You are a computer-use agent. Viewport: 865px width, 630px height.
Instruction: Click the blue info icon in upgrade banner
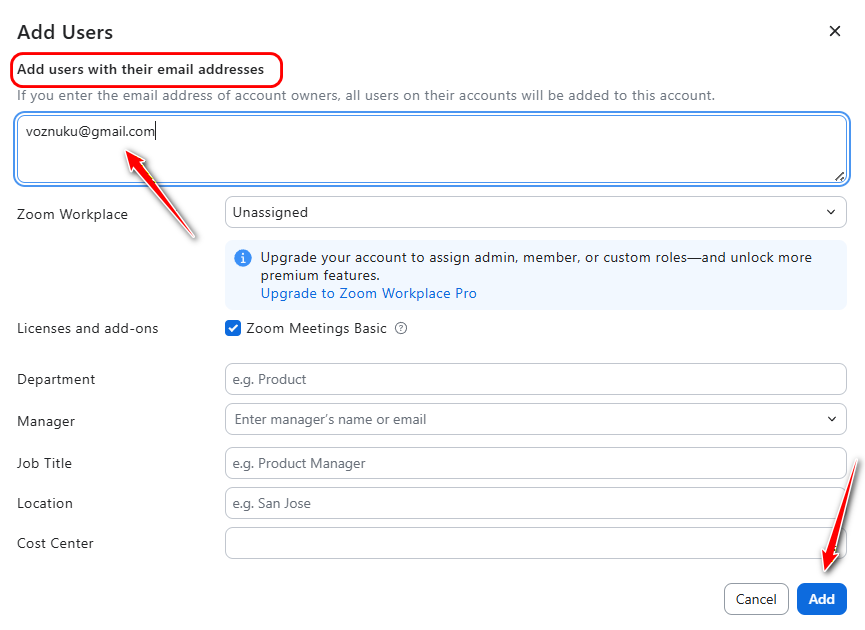coord(243,258)
